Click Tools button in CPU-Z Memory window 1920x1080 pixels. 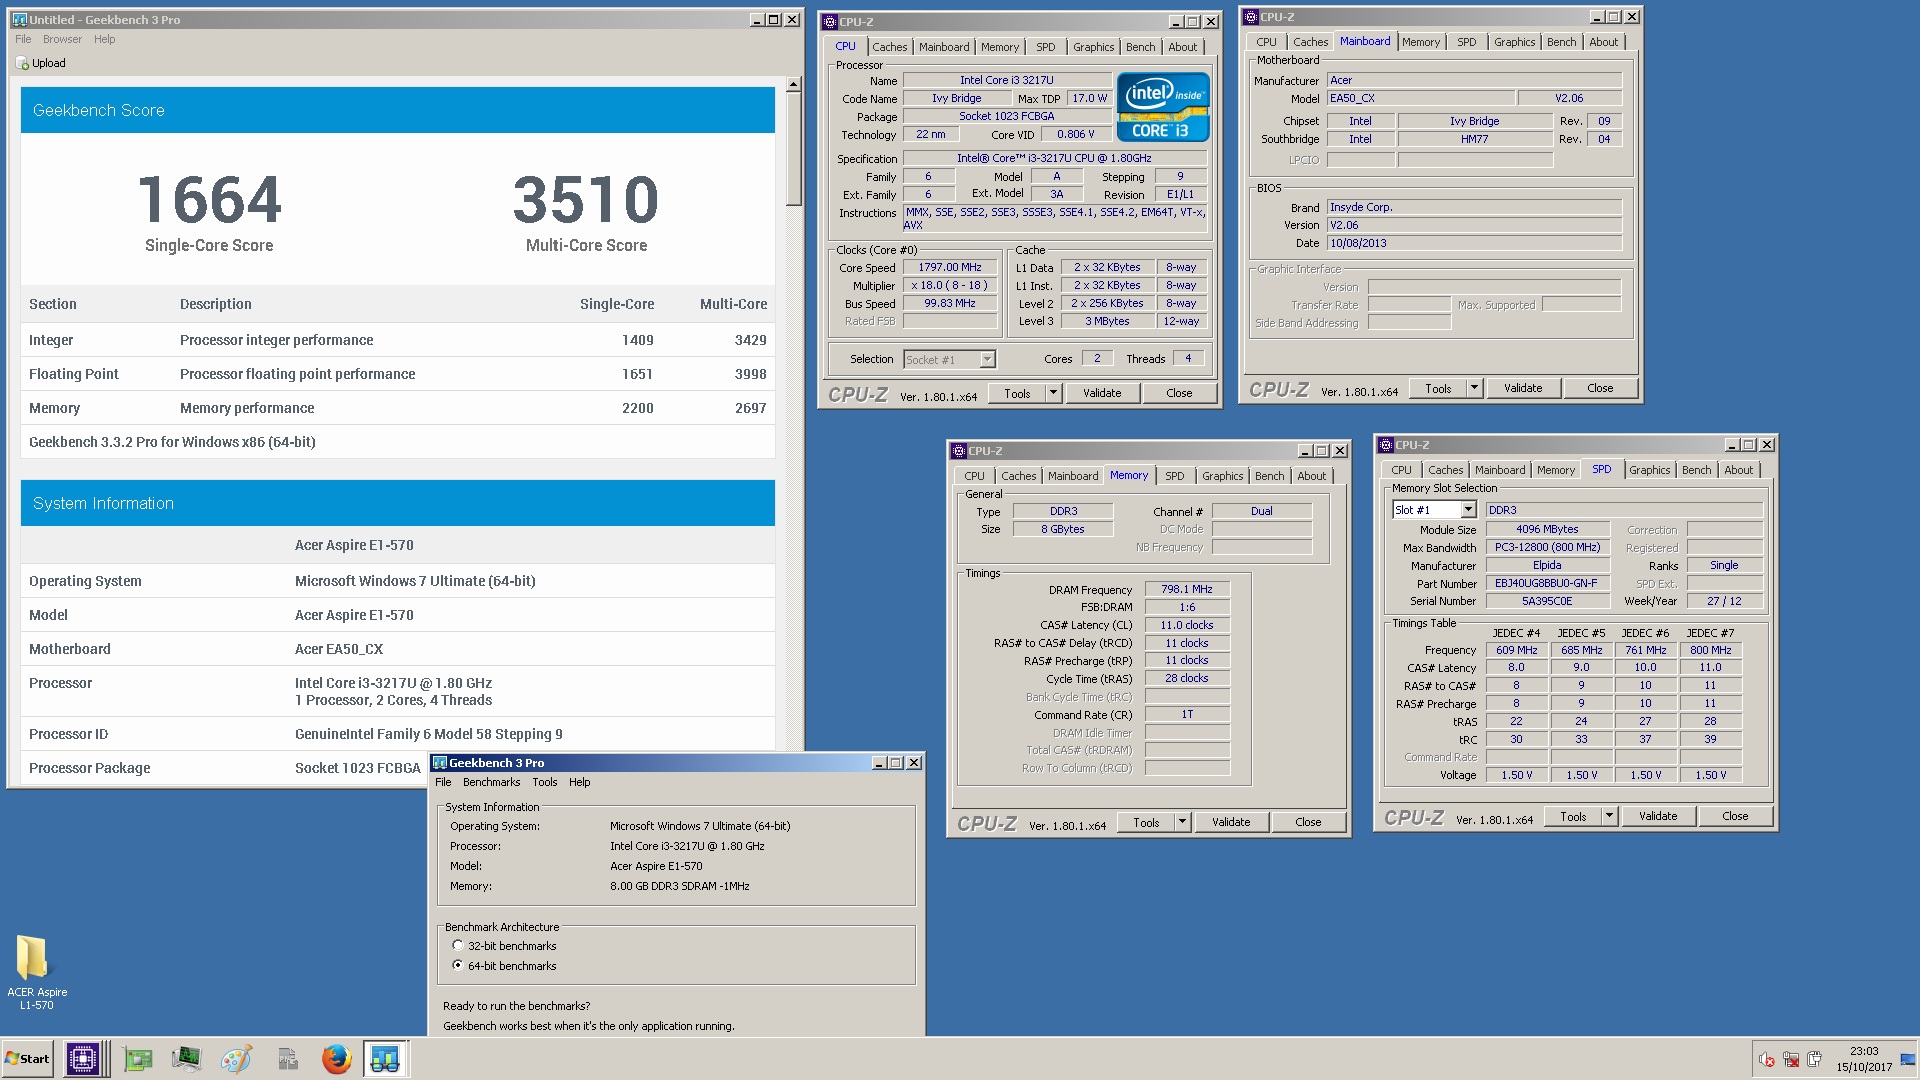pyautogui.click(x=1146, y=822)
